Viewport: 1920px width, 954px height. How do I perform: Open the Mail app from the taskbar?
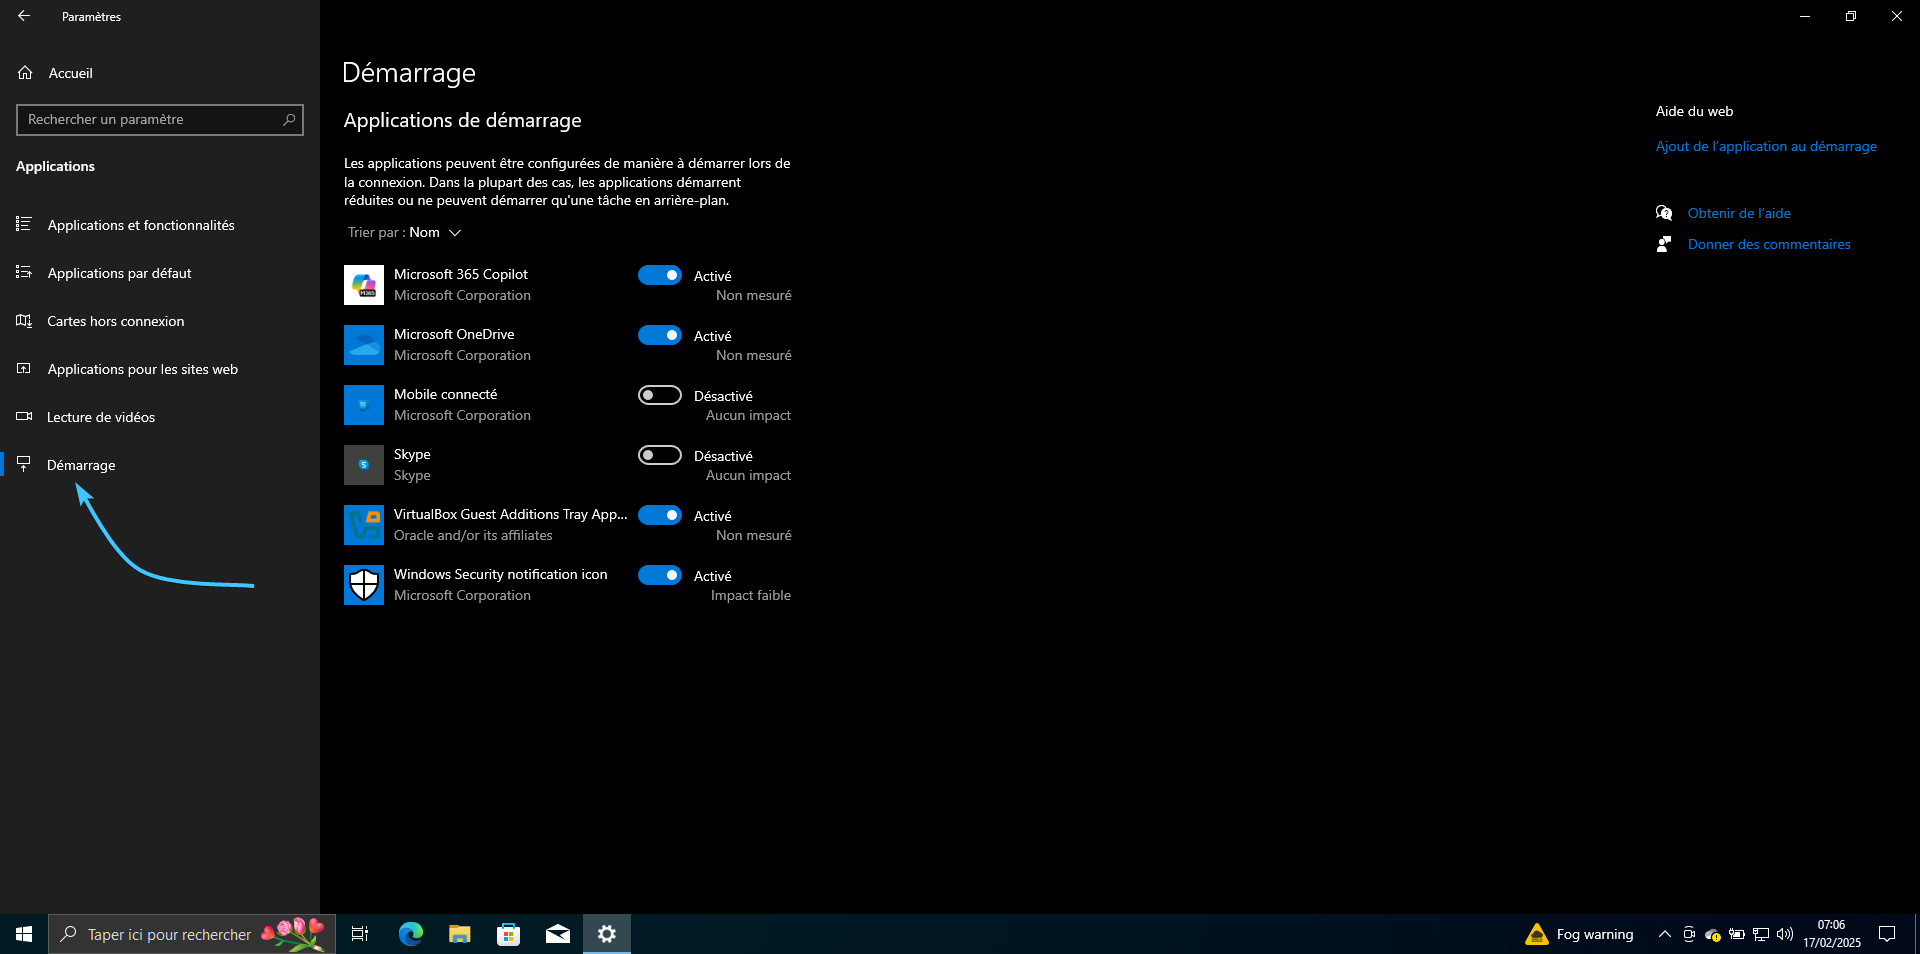pyautogui.click(x=558, y=934)
